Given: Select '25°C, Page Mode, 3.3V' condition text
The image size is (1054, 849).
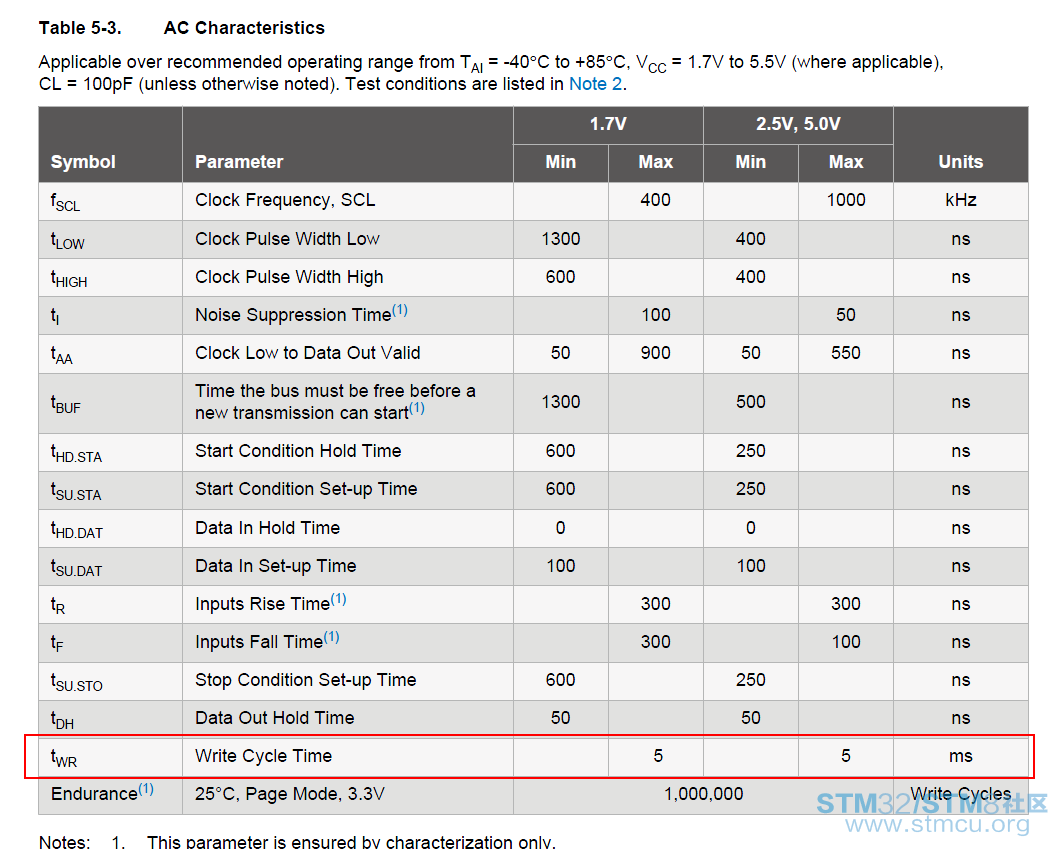Looking at the screenshot, I should tap(290, 795).
